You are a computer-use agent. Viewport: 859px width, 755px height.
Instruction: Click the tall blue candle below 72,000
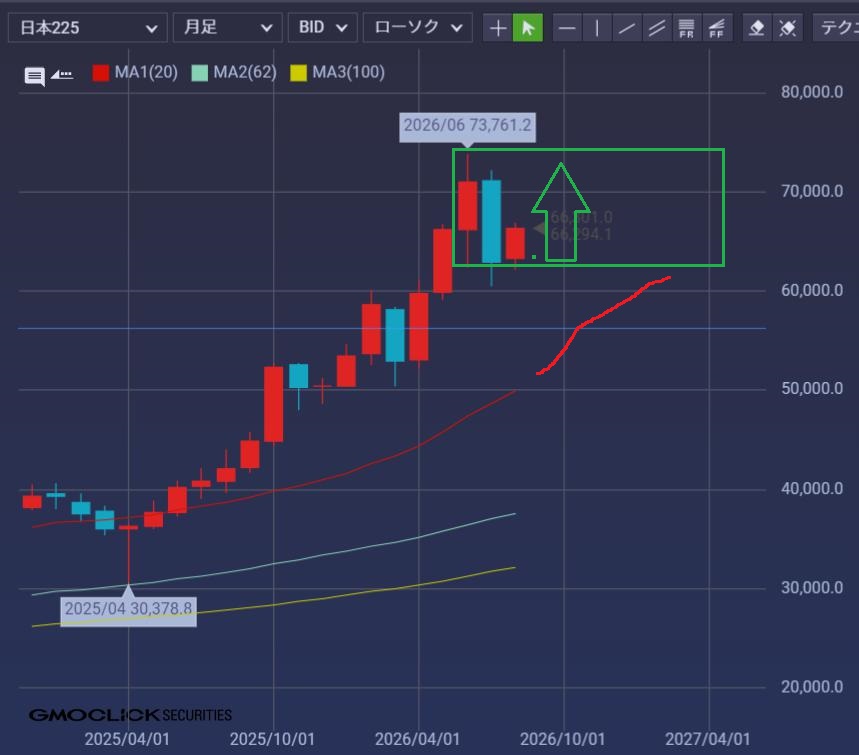click(x=491, y=221)
